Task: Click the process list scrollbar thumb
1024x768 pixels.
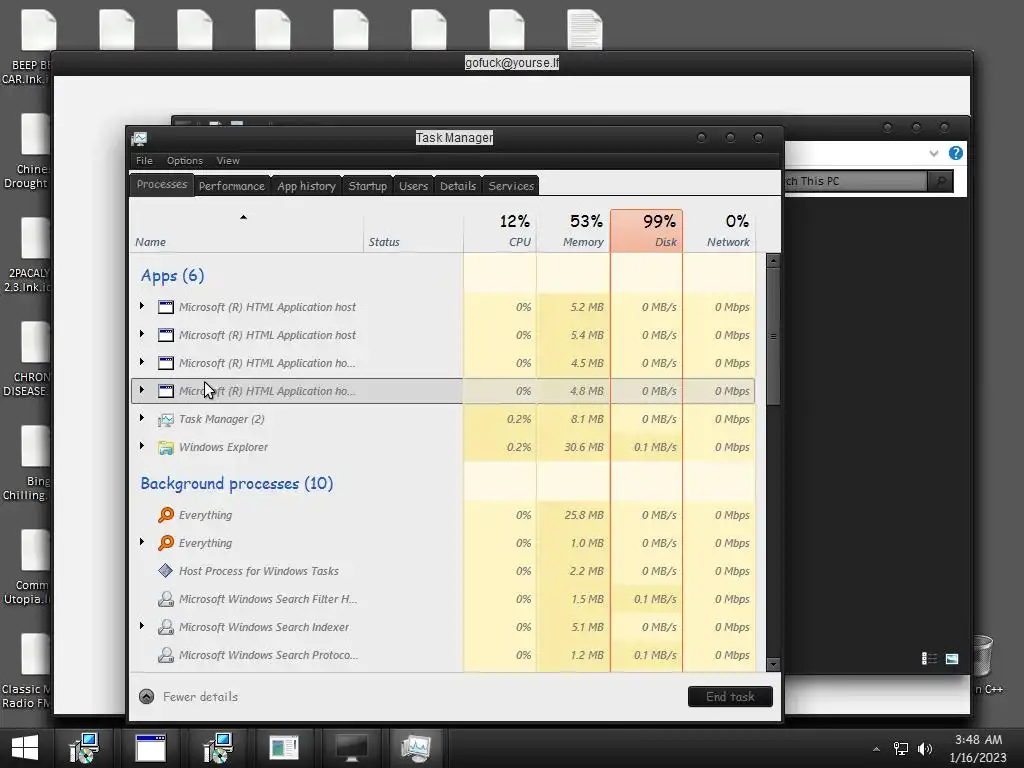Action: pos(773,337)
